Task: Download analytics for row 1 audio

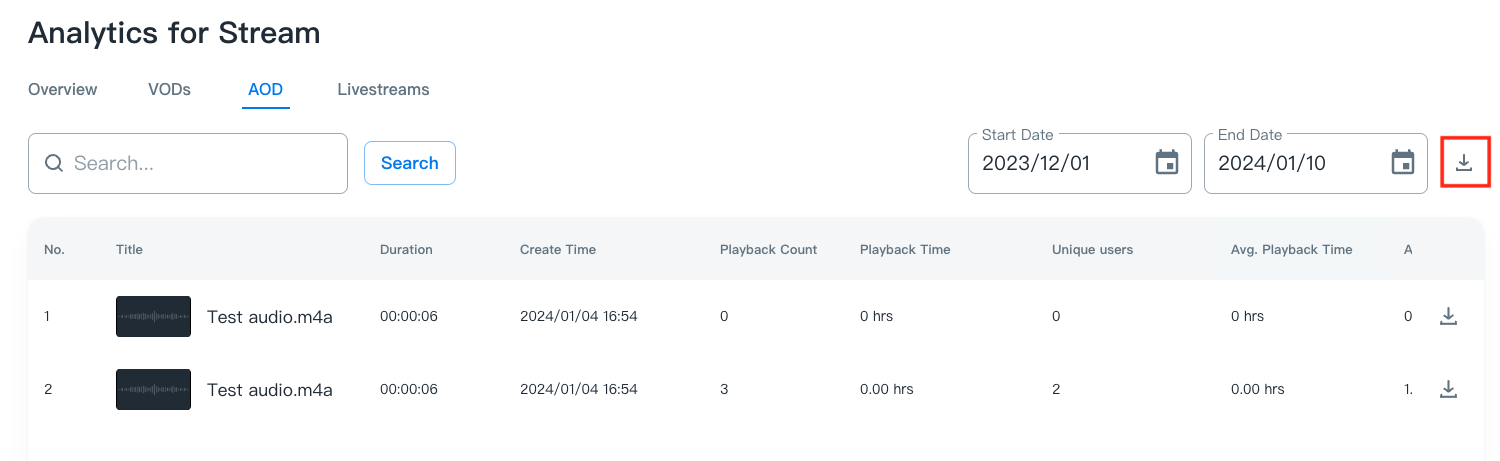Action: (1448, 316)
